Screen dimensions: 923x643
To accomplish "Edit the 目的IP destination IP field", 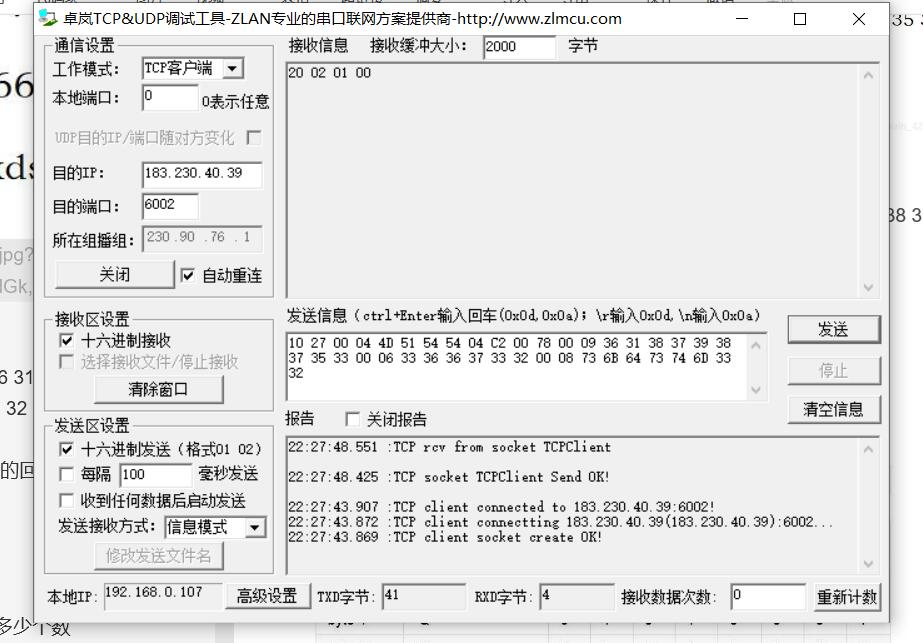I will 200,174.
